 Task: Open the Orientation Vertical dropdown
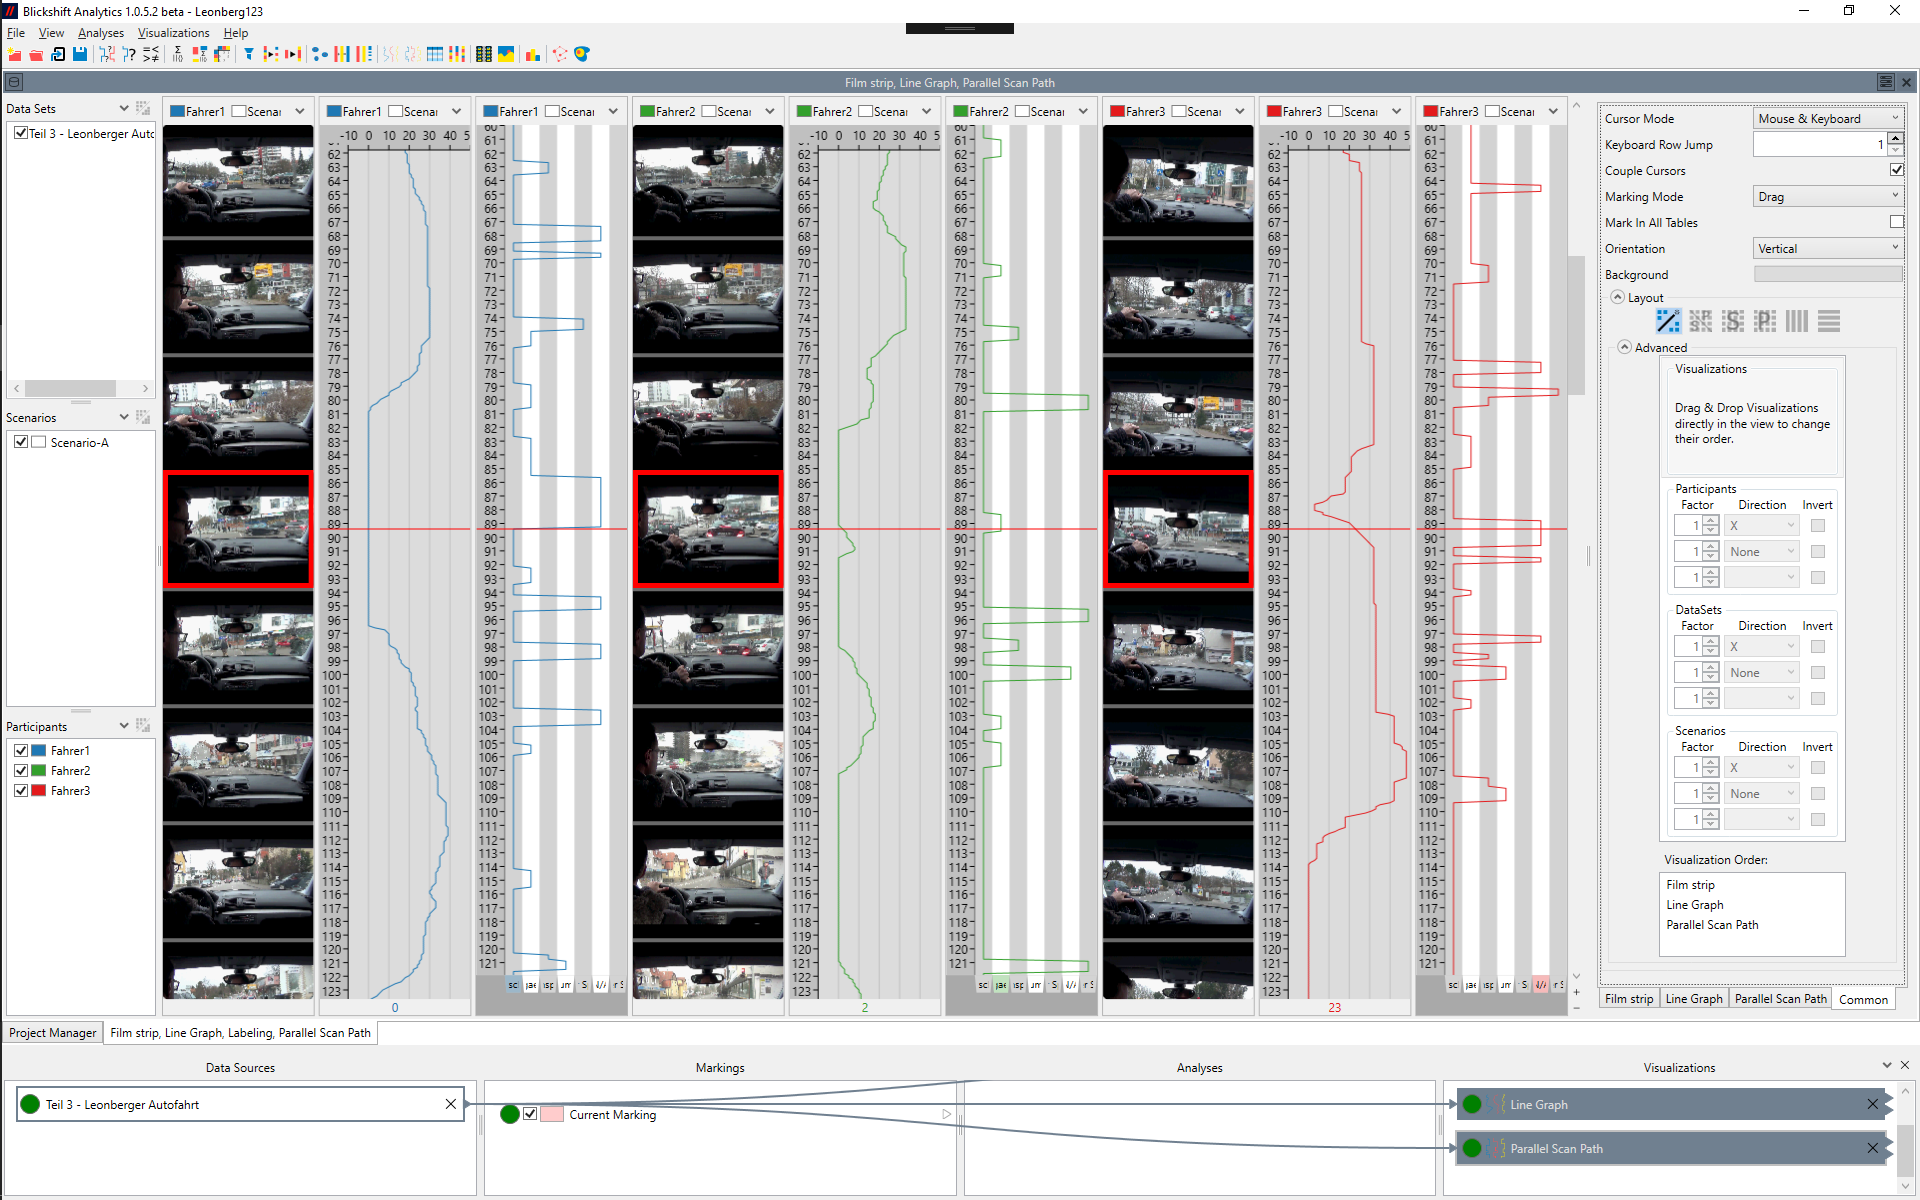click(1828, 248)
